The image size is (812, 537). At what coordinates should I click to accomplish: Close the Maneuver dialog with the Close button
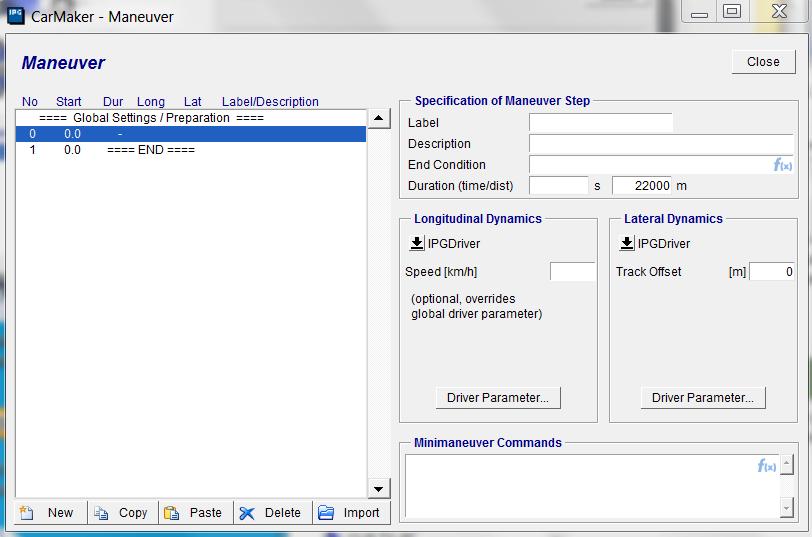(763, 62)
